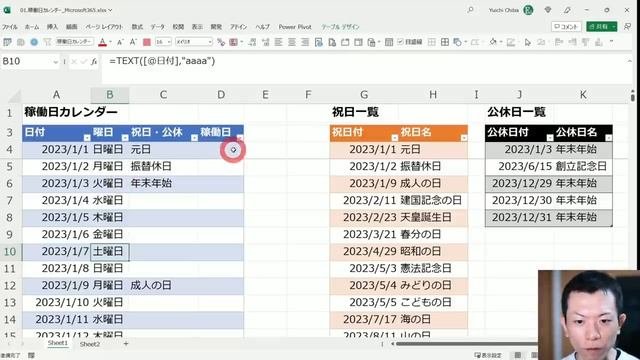The height and width of the screenshot is (360, 640).
Task: Click the blue circle icon in toolbar
Action: [x=34, y=42]
